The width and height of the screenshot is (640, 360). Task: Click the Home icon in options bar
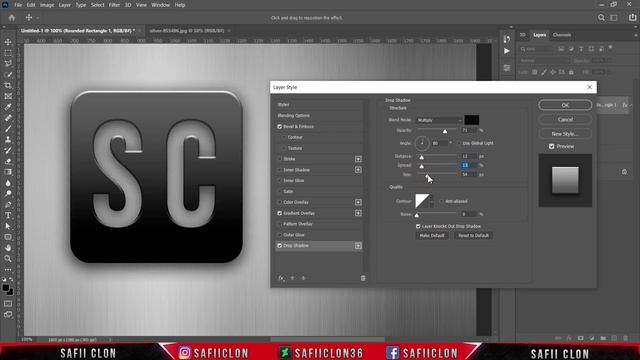12,18
